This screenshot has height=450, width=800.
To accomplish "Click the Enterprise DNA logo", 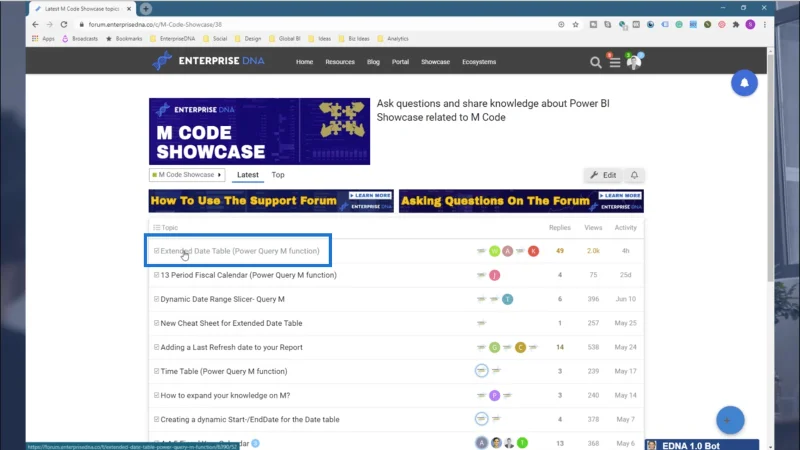I will pos(208,61).
